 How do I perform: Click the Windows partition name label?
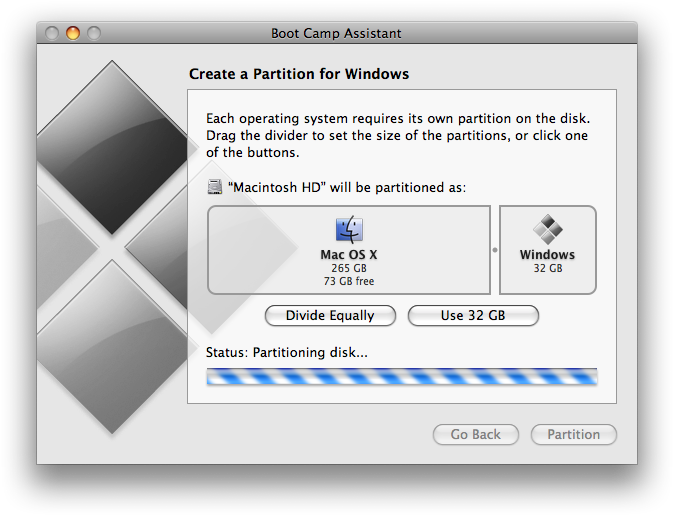point(548,254)
